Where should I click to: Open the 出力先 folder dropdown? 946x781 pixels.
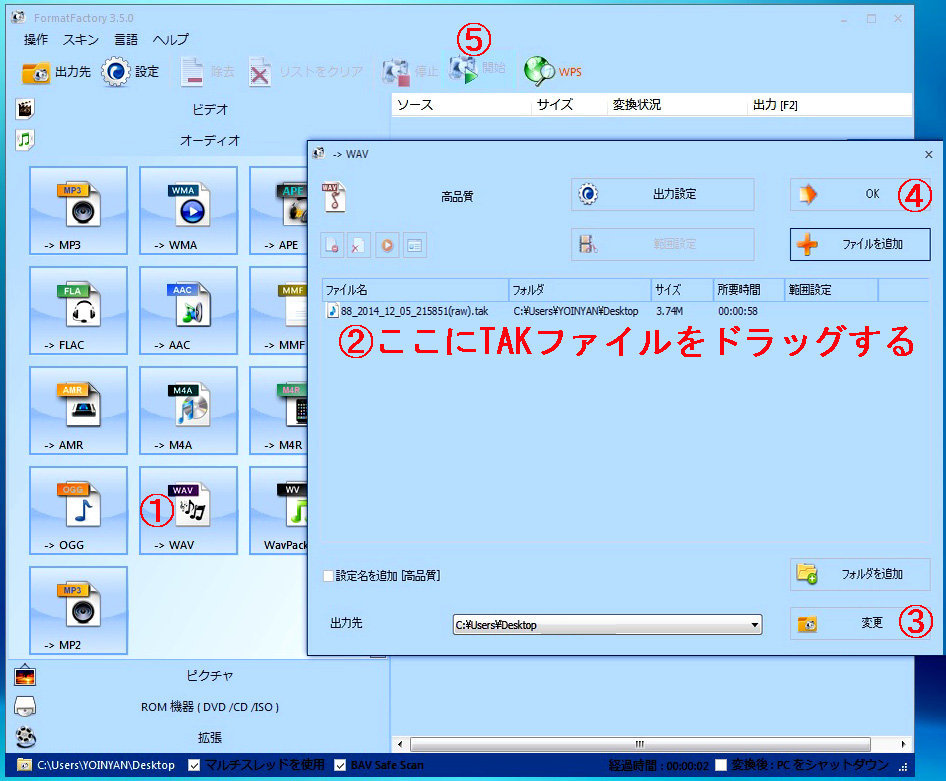[755, 625]
